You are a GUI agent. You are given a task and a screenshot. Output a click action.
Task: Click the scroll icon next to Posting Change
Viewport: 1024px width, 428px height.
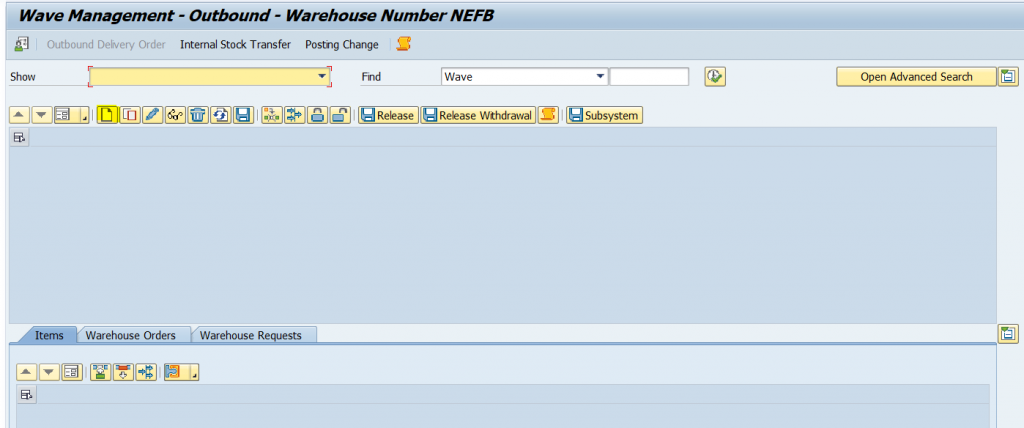pyautogui.click(x=404, y=44)
